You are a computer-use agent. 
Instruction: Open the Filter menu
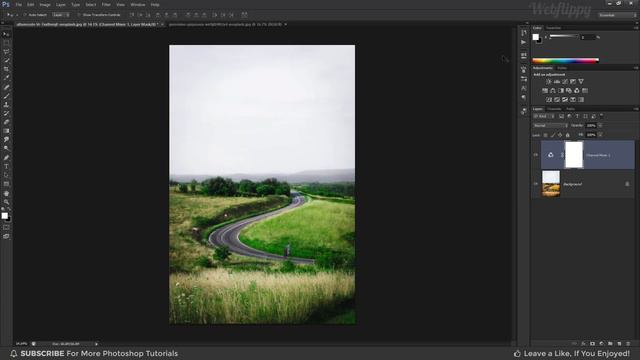tap(106, 5)
